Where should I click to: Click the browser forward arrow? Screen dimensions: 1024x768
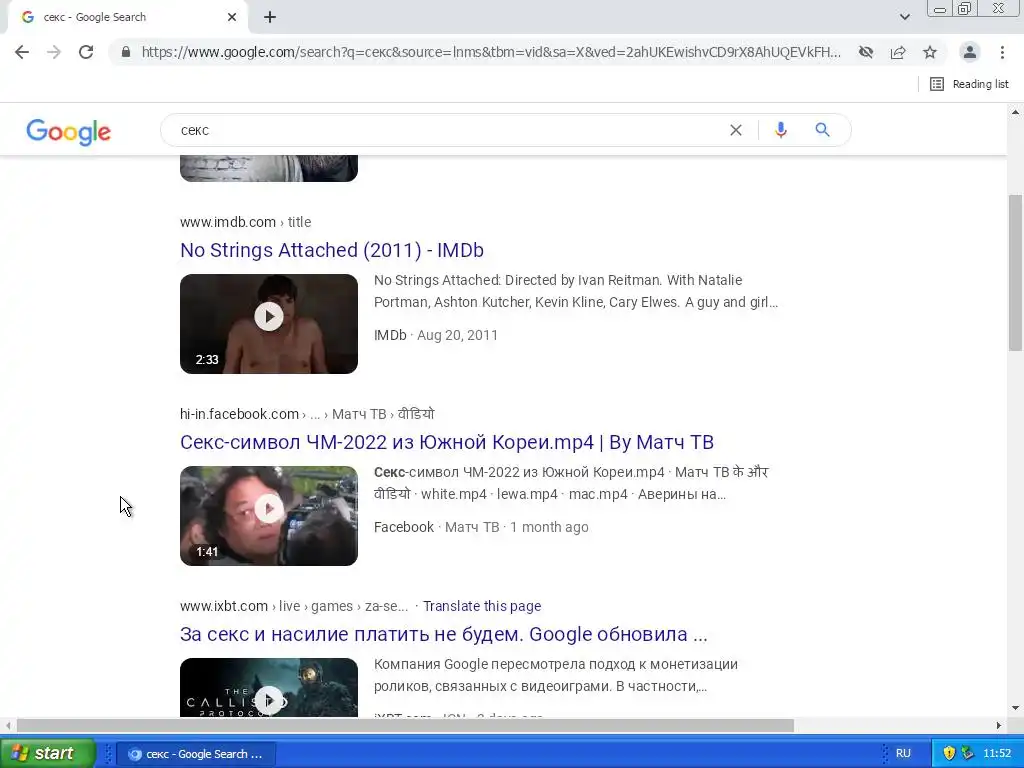tap(54, 52)
